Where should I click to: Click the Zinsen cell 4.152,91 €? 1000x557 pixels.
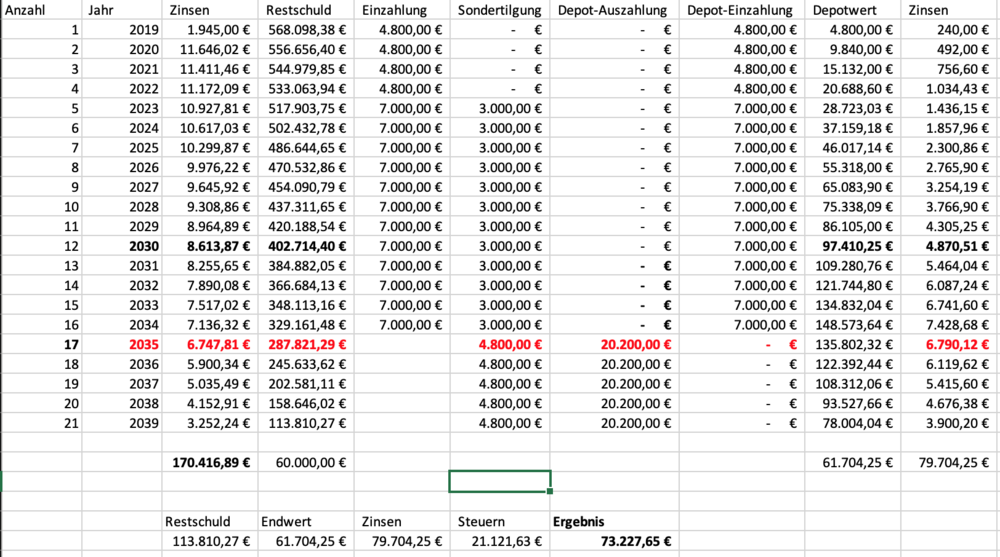pos(210,404)
